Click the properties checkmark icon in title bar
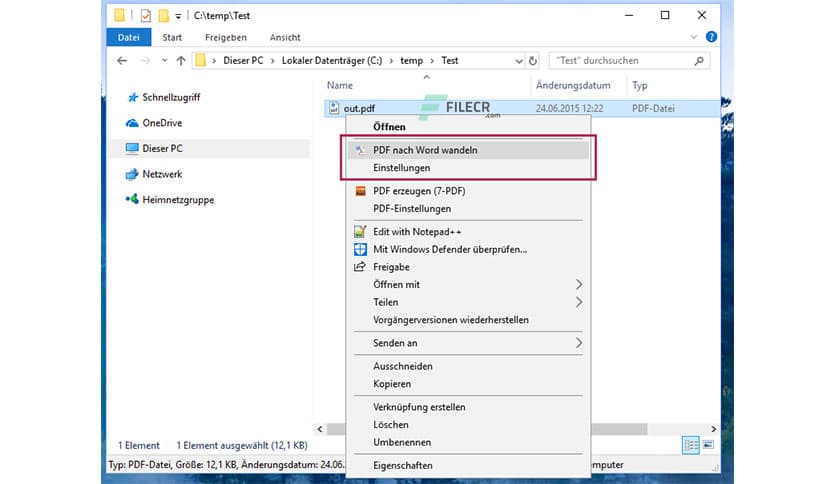Viewport: 836px width, 484px height. (x=145, y=16)
